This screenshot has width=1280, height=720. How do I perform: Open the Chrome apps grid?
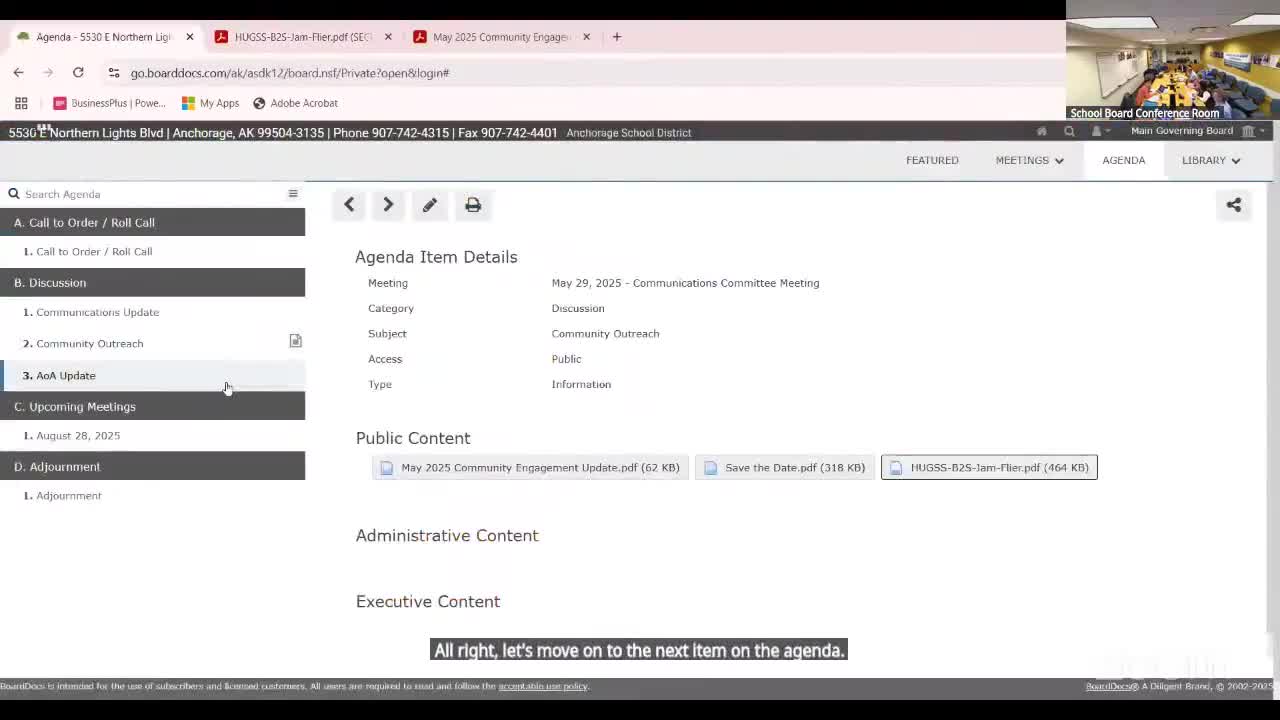(x=21, y=103)
